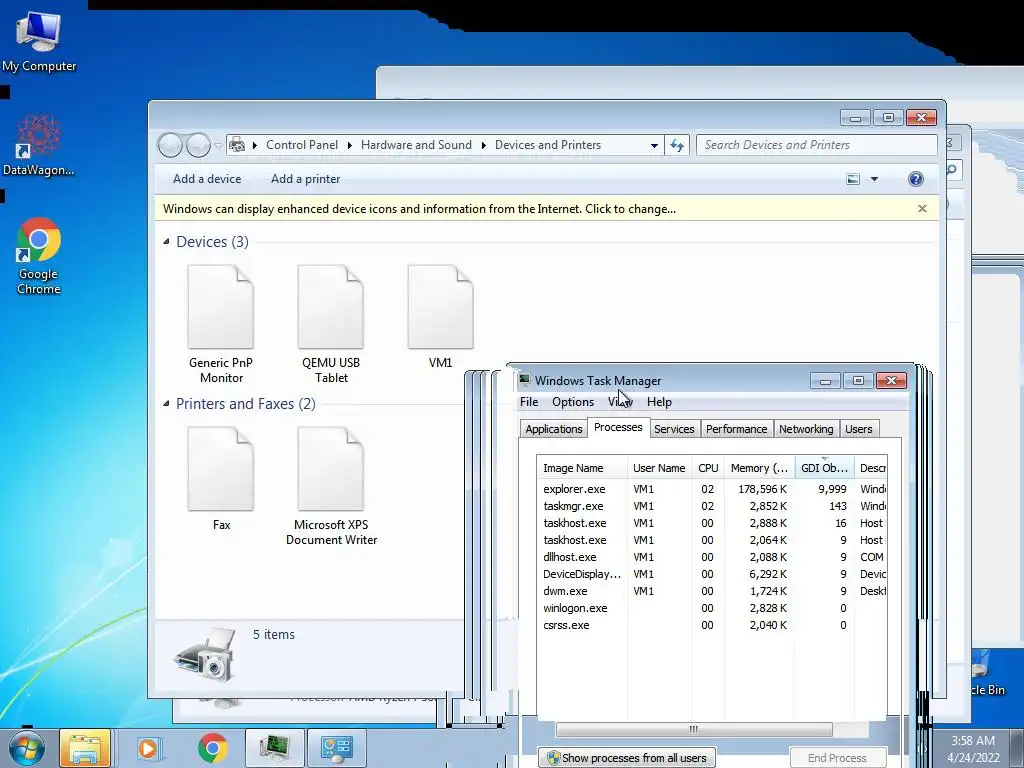Launch Windows Media Player from taskbar

(x=148, y=748)
